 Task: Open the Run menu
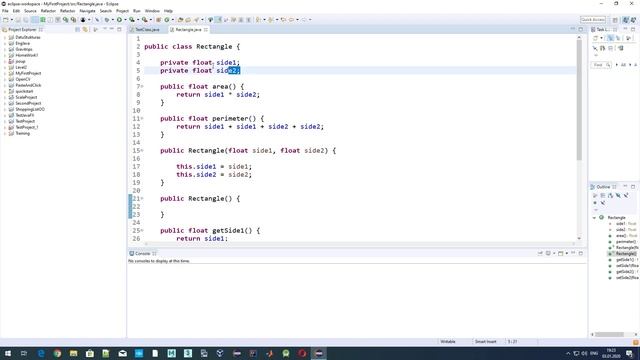[x=137, y=11]
